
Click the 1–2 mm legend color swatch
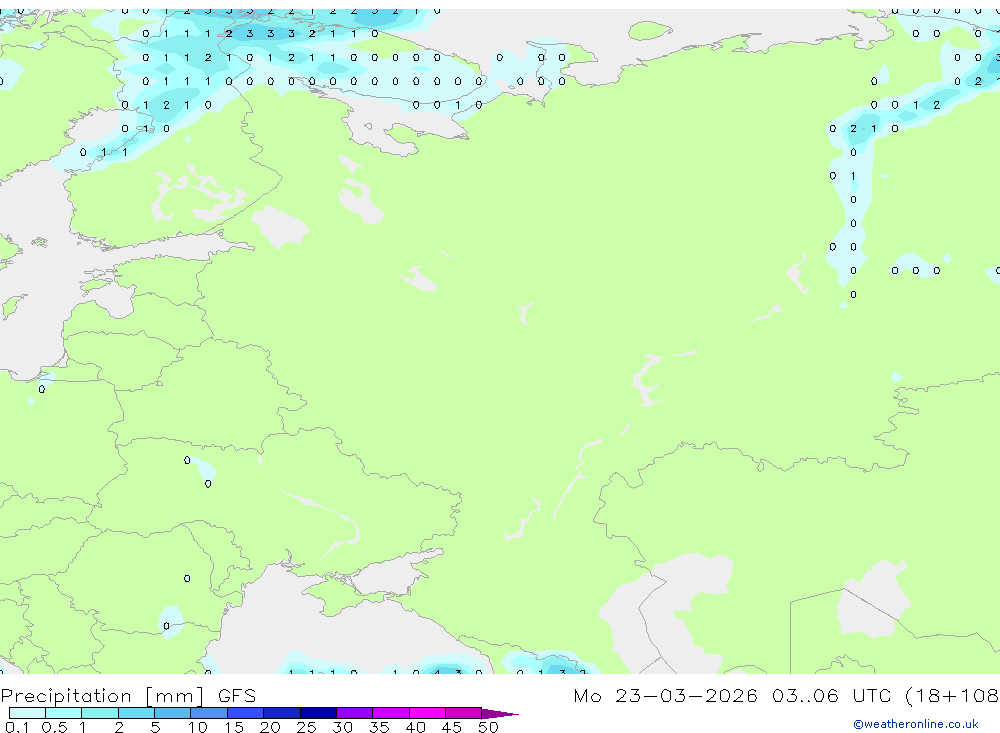[x=100, y=713]
